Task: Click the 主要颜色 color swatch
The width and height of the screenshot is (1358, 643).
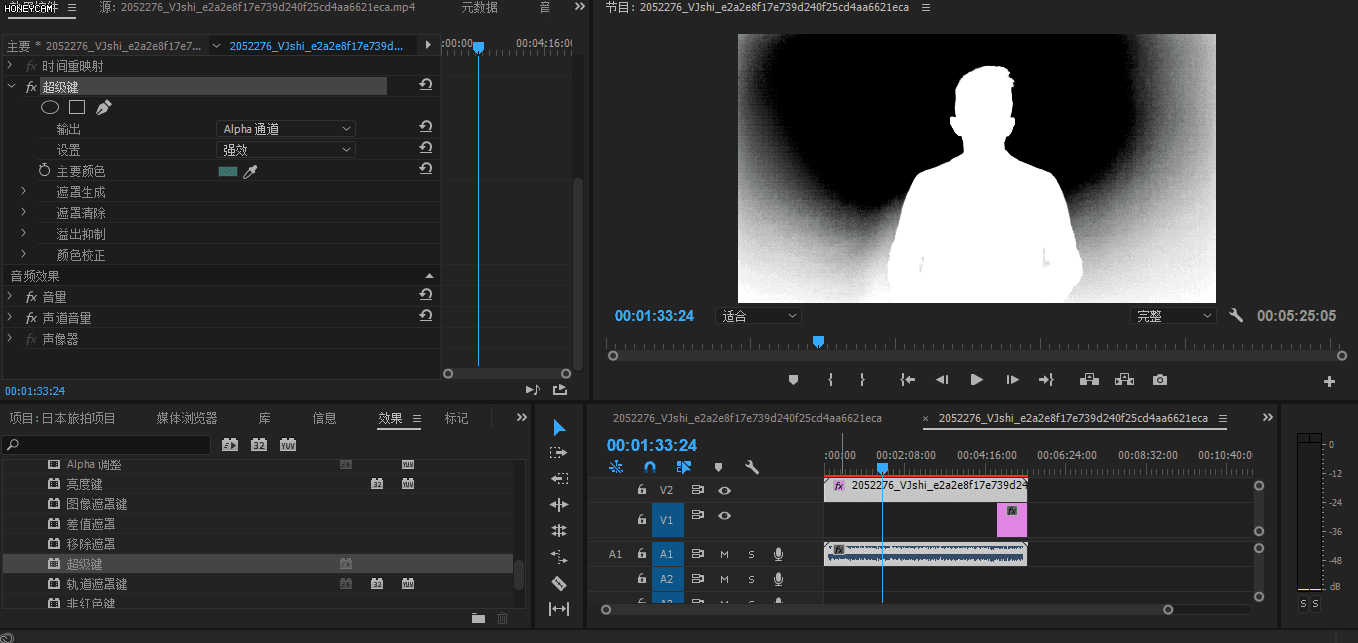Action: pos(227,172)
